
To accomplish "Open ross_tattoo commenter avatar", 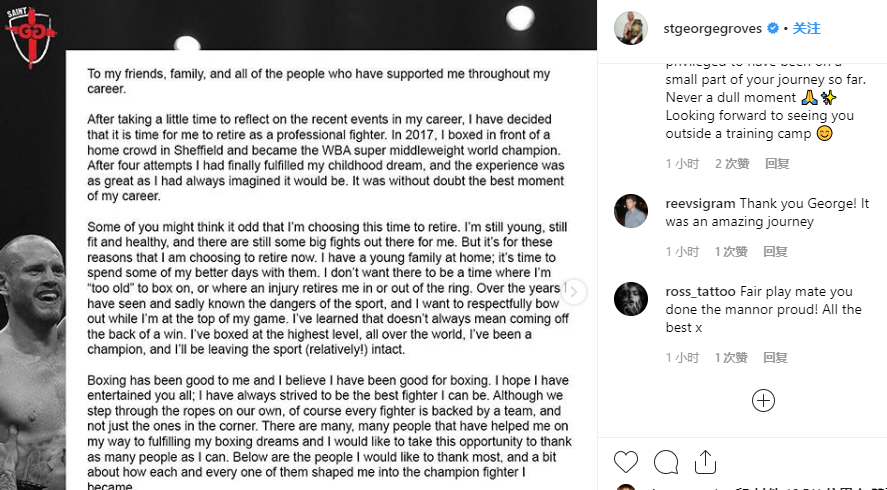I will pos(631,299).
